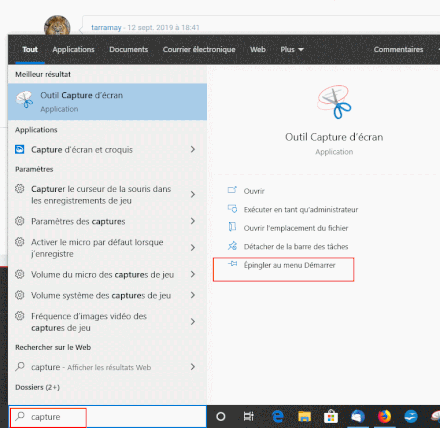Image resolution: width=440 pixels, height=428 pixels.
Task: Switch to Courrier électronique tab
Action: (x=199, y=49)
